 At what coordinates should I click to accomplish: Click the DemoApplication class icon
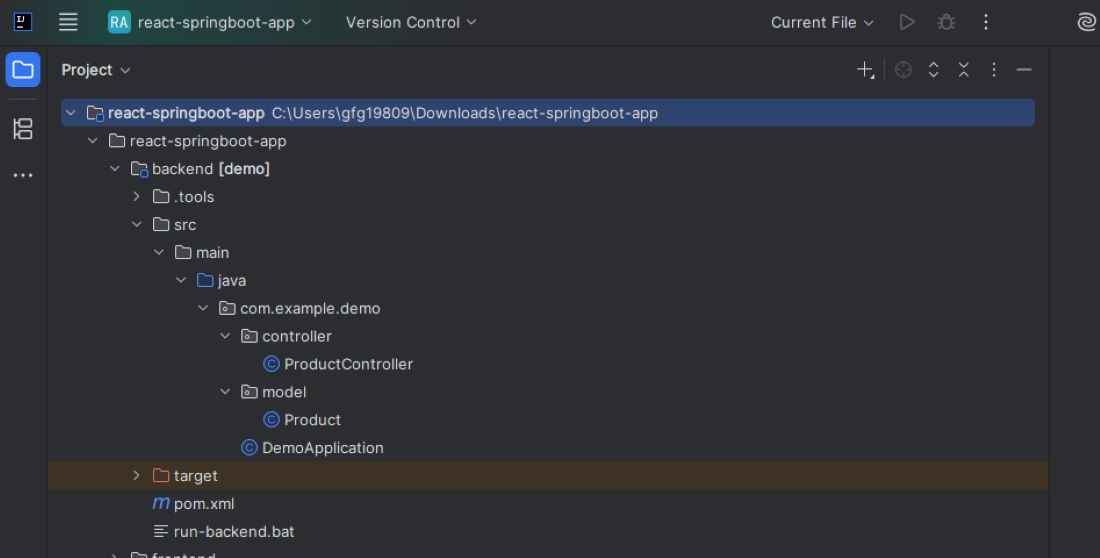(249, 448)
